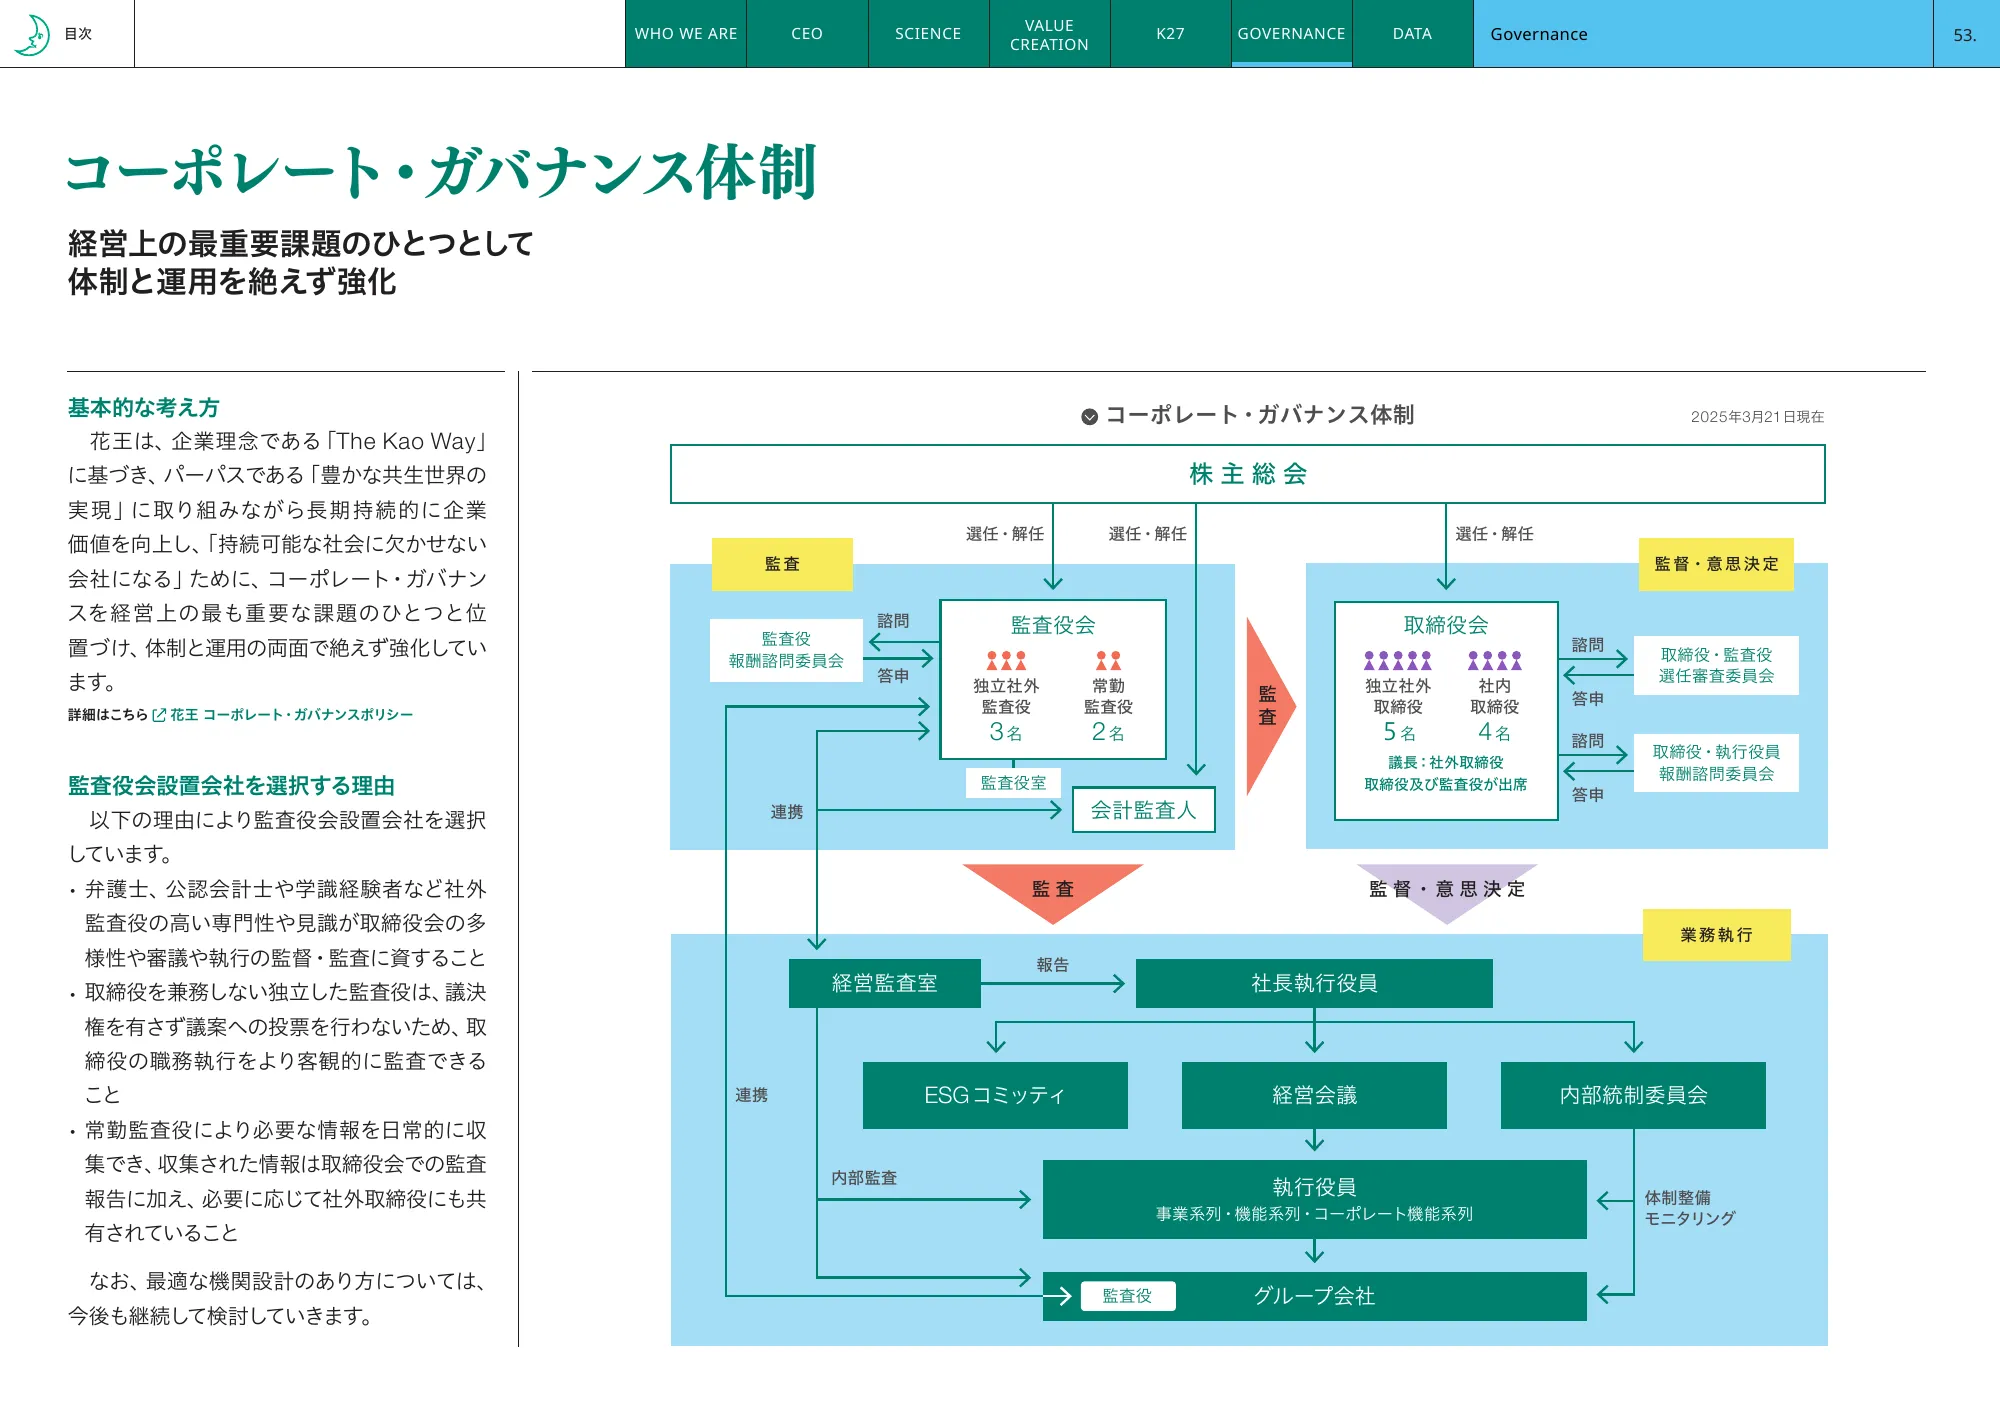The width and height of the screenshot is (2000, 1415).
Task: Click the 株主総会 box in diagram
Action: click(x=1247, y=474)
